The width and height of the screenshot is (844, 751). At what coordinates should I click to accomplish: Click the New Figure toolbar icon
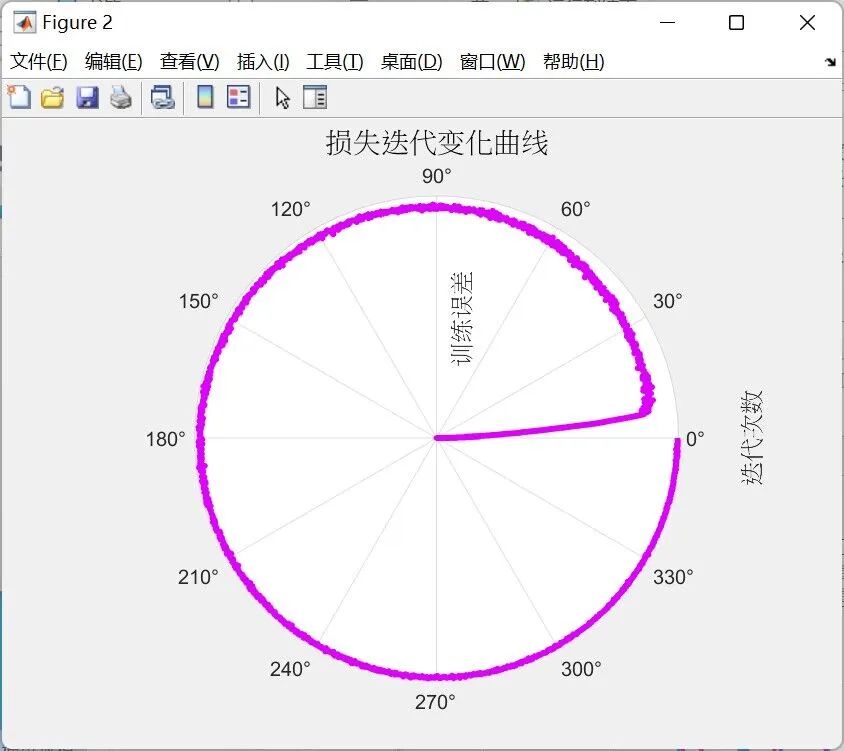pos(19,97)
